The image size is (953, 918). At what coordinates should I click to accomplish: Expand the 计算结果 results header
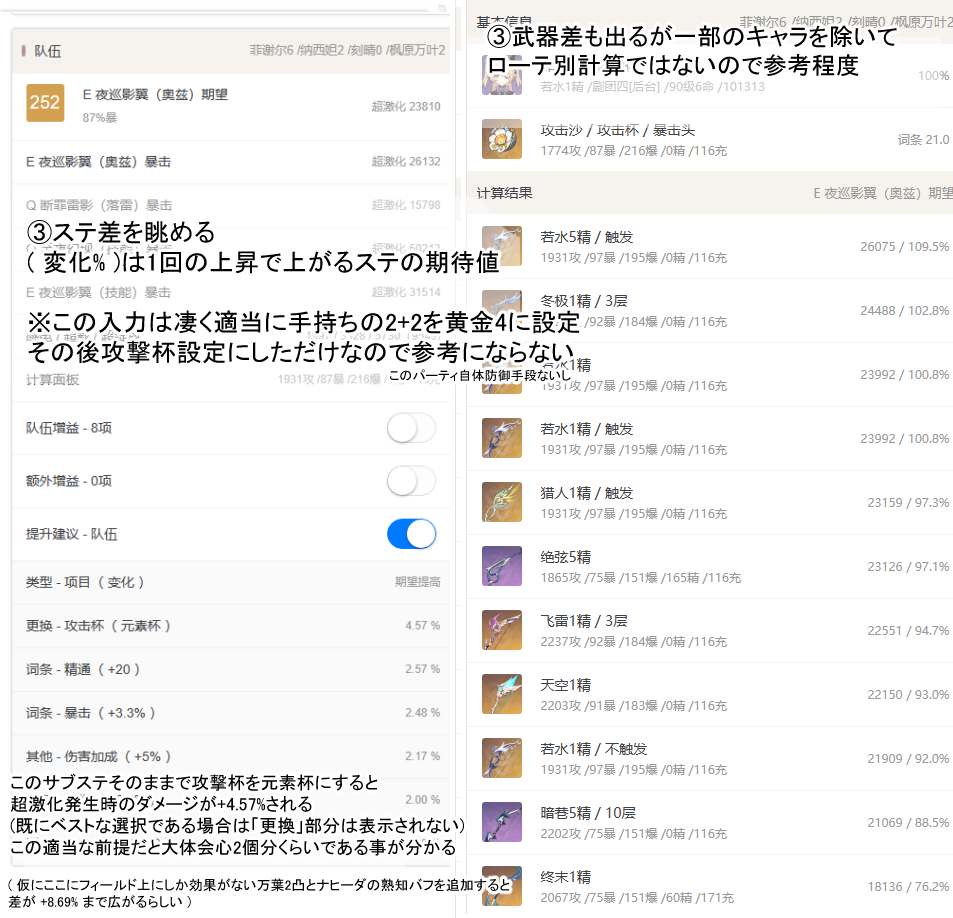[x=710, y=193]
